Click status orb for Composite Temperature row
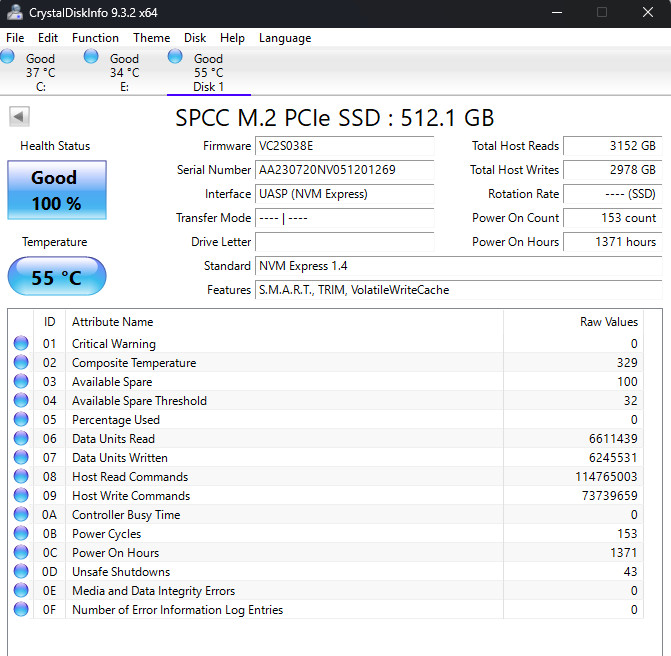This screenshot has height=656, width=671. click(x=21, y=362)
